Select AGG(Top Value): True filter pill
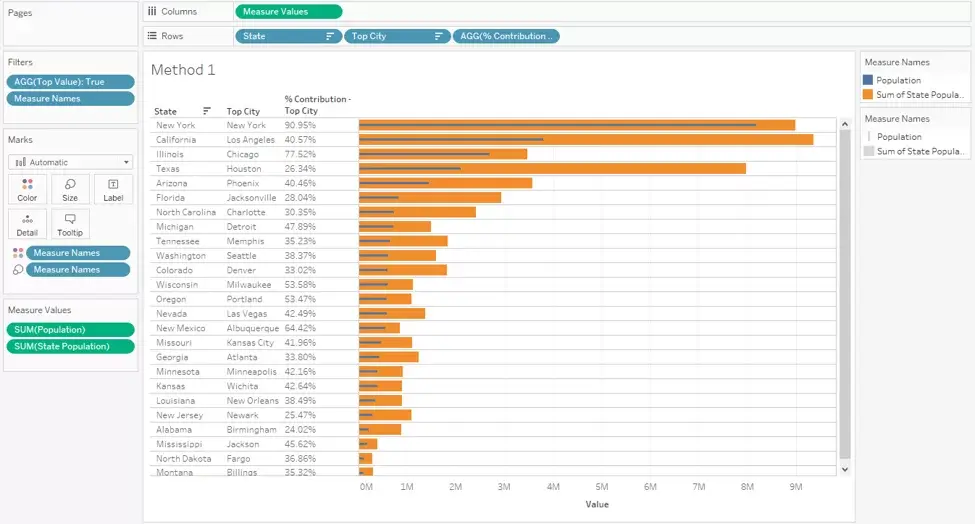This screenshot has width=975, height=524. [70, 81]
